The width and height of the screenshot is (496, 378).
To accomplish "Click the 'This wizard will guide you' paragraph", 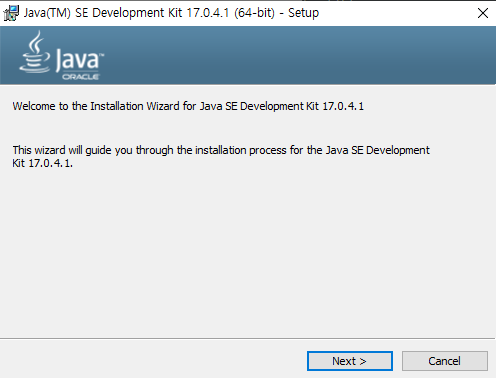I will 221,156.
